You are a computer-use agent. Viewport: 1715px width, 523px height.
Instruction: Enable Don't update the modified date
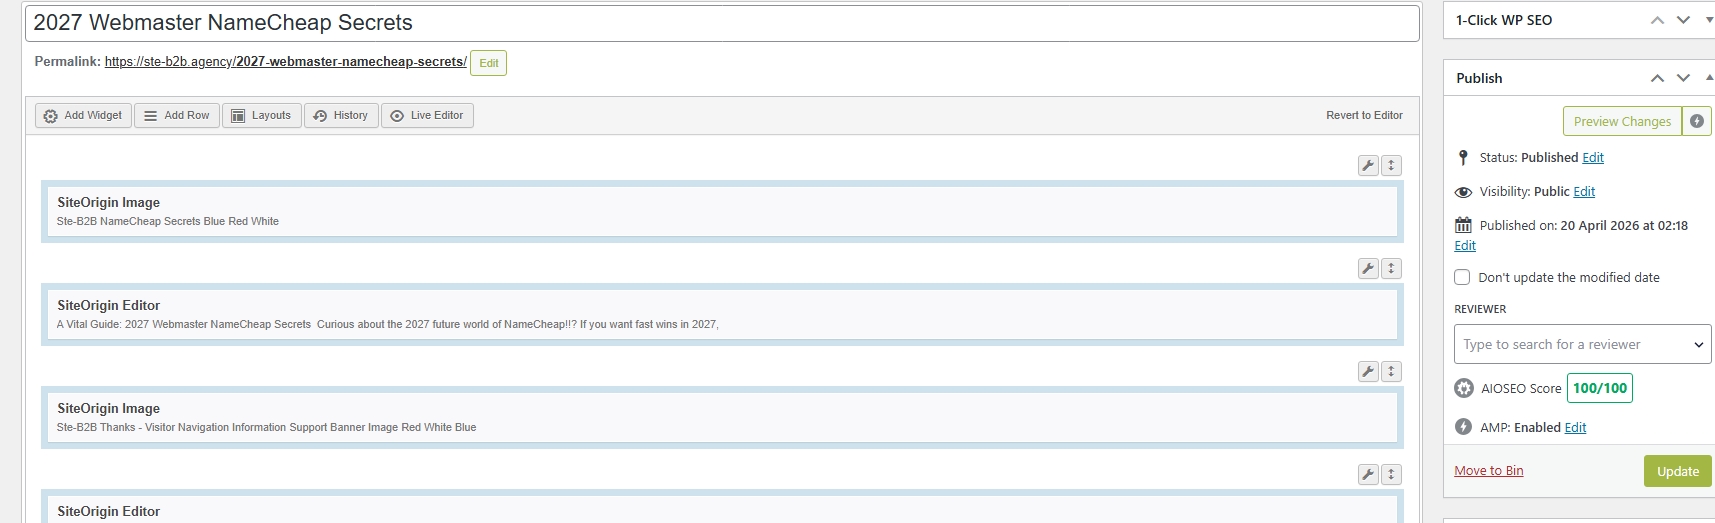click(1462, 277)
